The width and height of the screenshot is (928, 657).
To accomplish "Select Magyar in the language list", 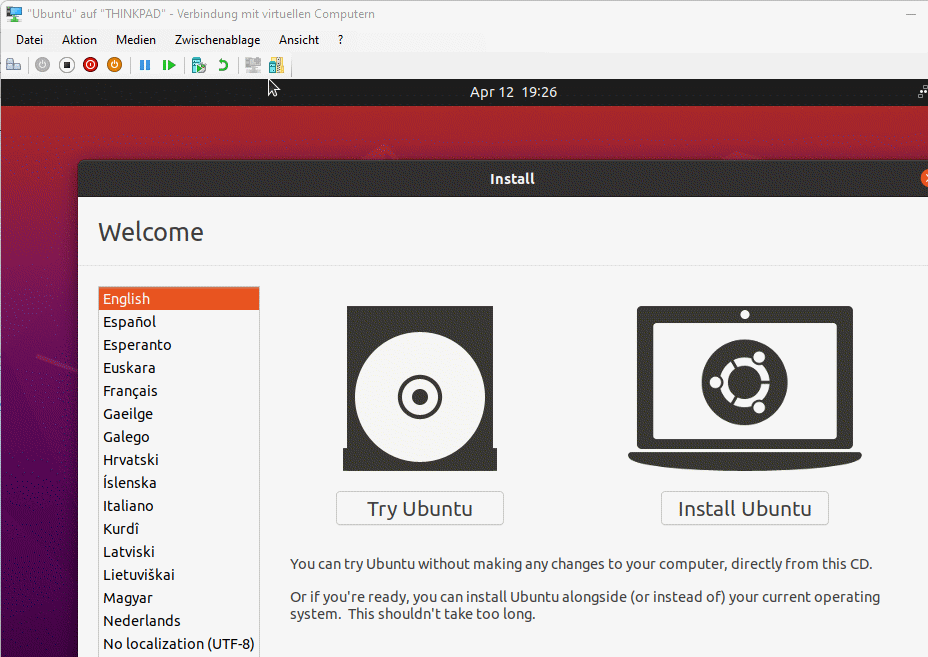I will [179, 598].
